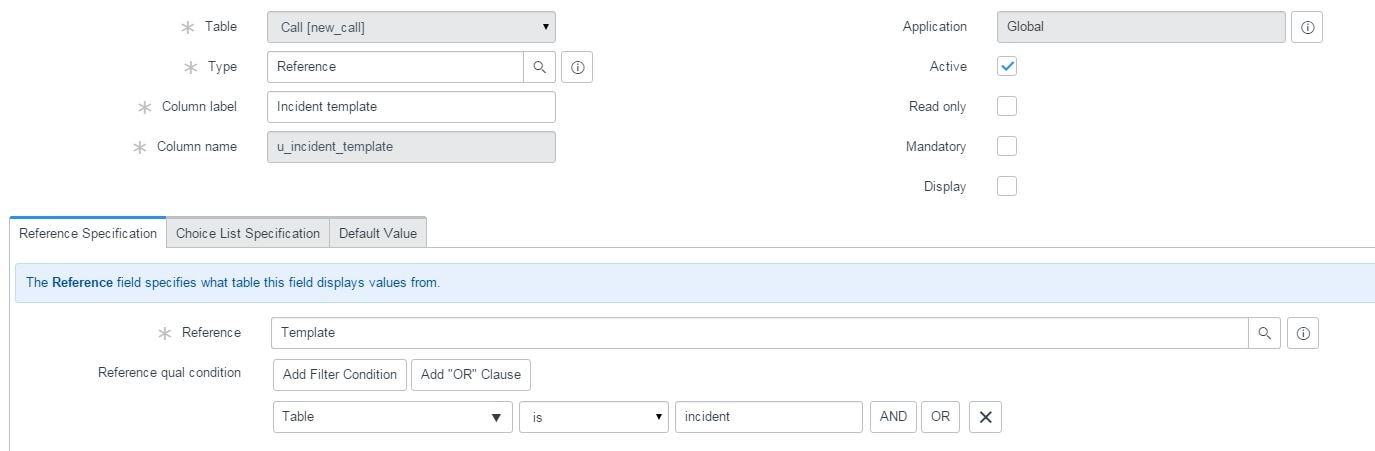Open the Reference field lookup magnifier
The image size is (1375, 451).
[1264, 333]
